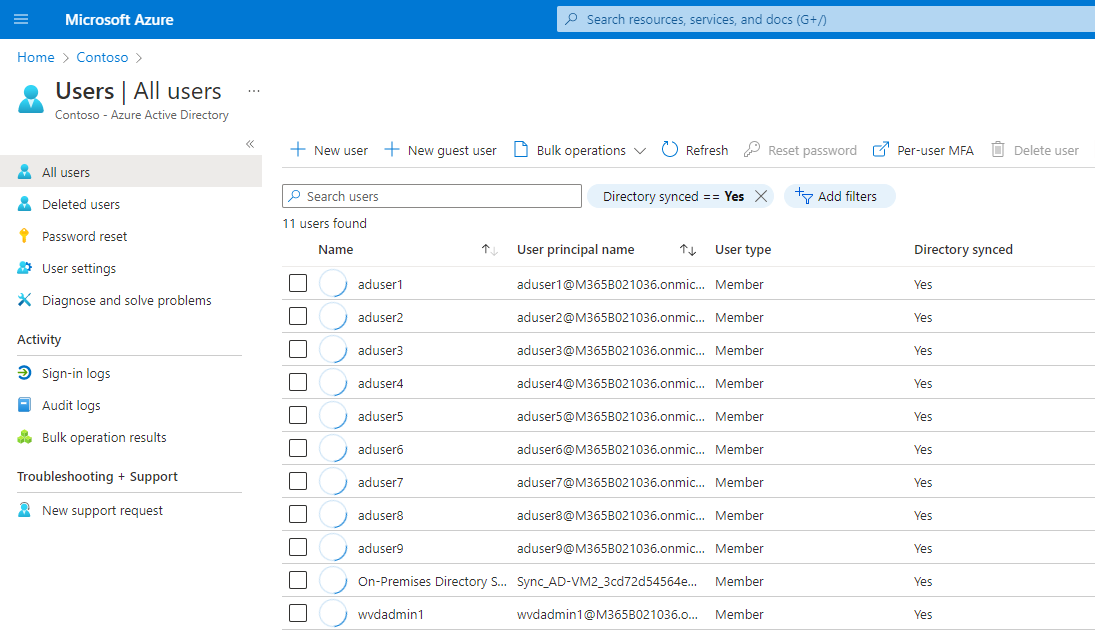This screenshot has width=1095, height=641.
Task: Click the User settings gear icon
Action: 24,268
